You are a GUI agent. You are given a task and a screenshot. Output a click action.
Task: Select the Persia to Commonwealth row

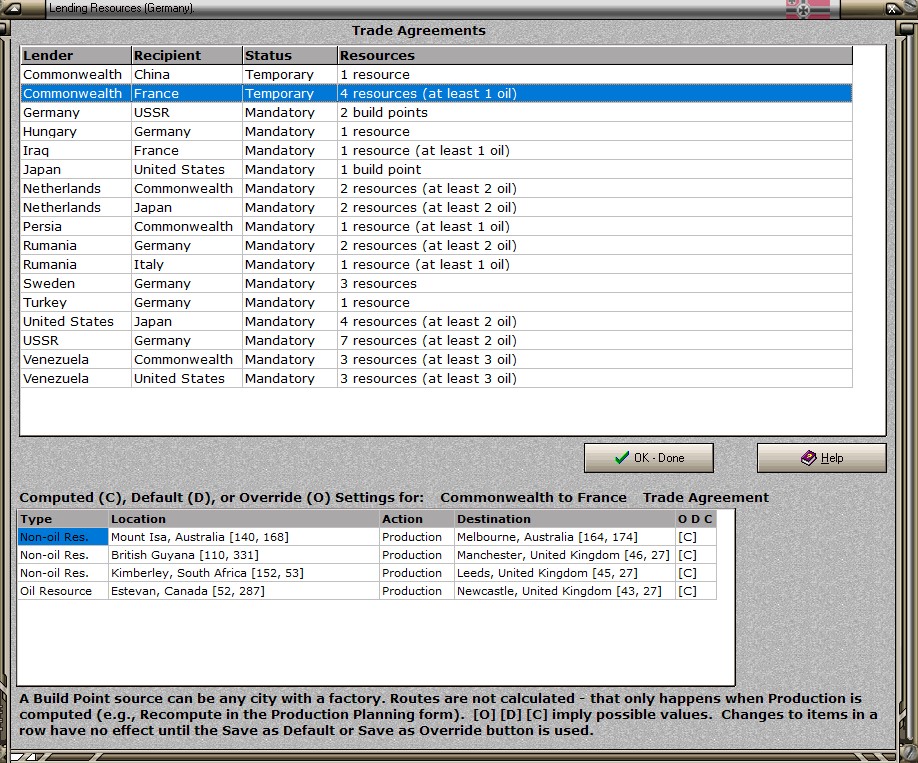click(436, 227)
